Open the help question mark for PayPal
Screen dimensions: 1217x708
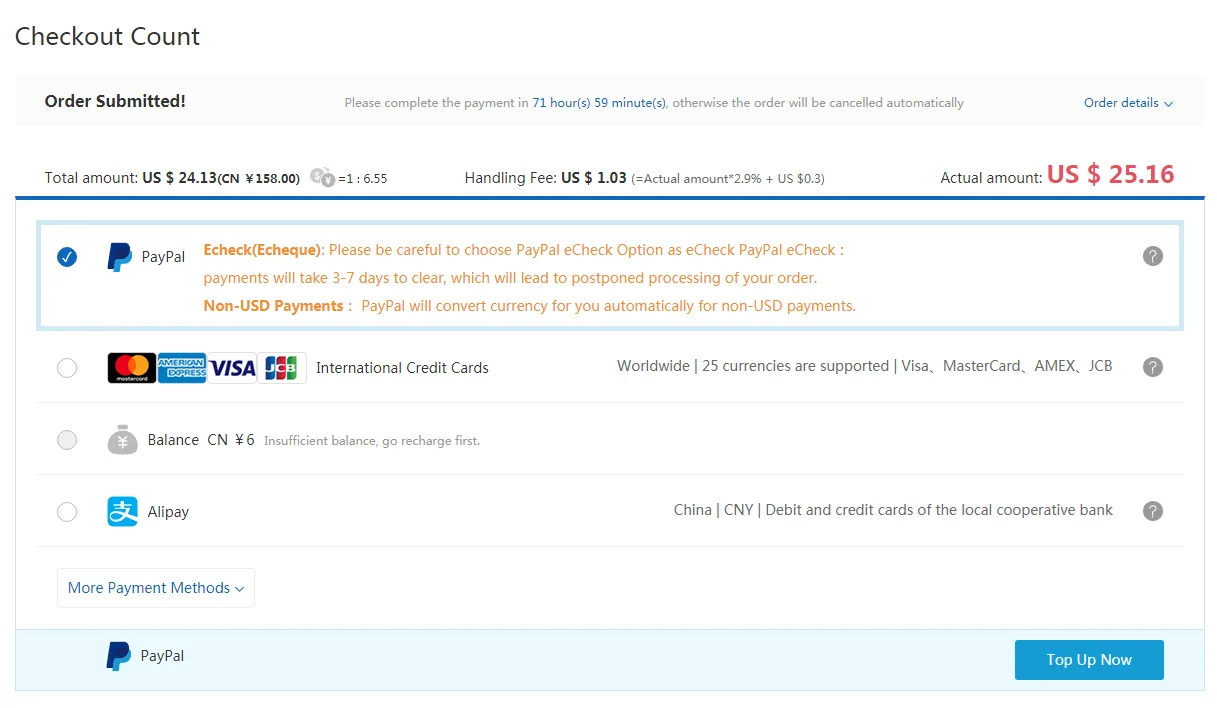1153,256
